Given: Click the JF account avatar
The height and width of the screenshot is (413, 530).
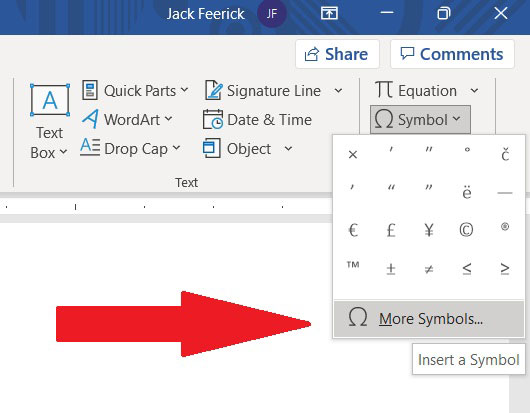Looking at the screenshot, I should pos(271,14).
